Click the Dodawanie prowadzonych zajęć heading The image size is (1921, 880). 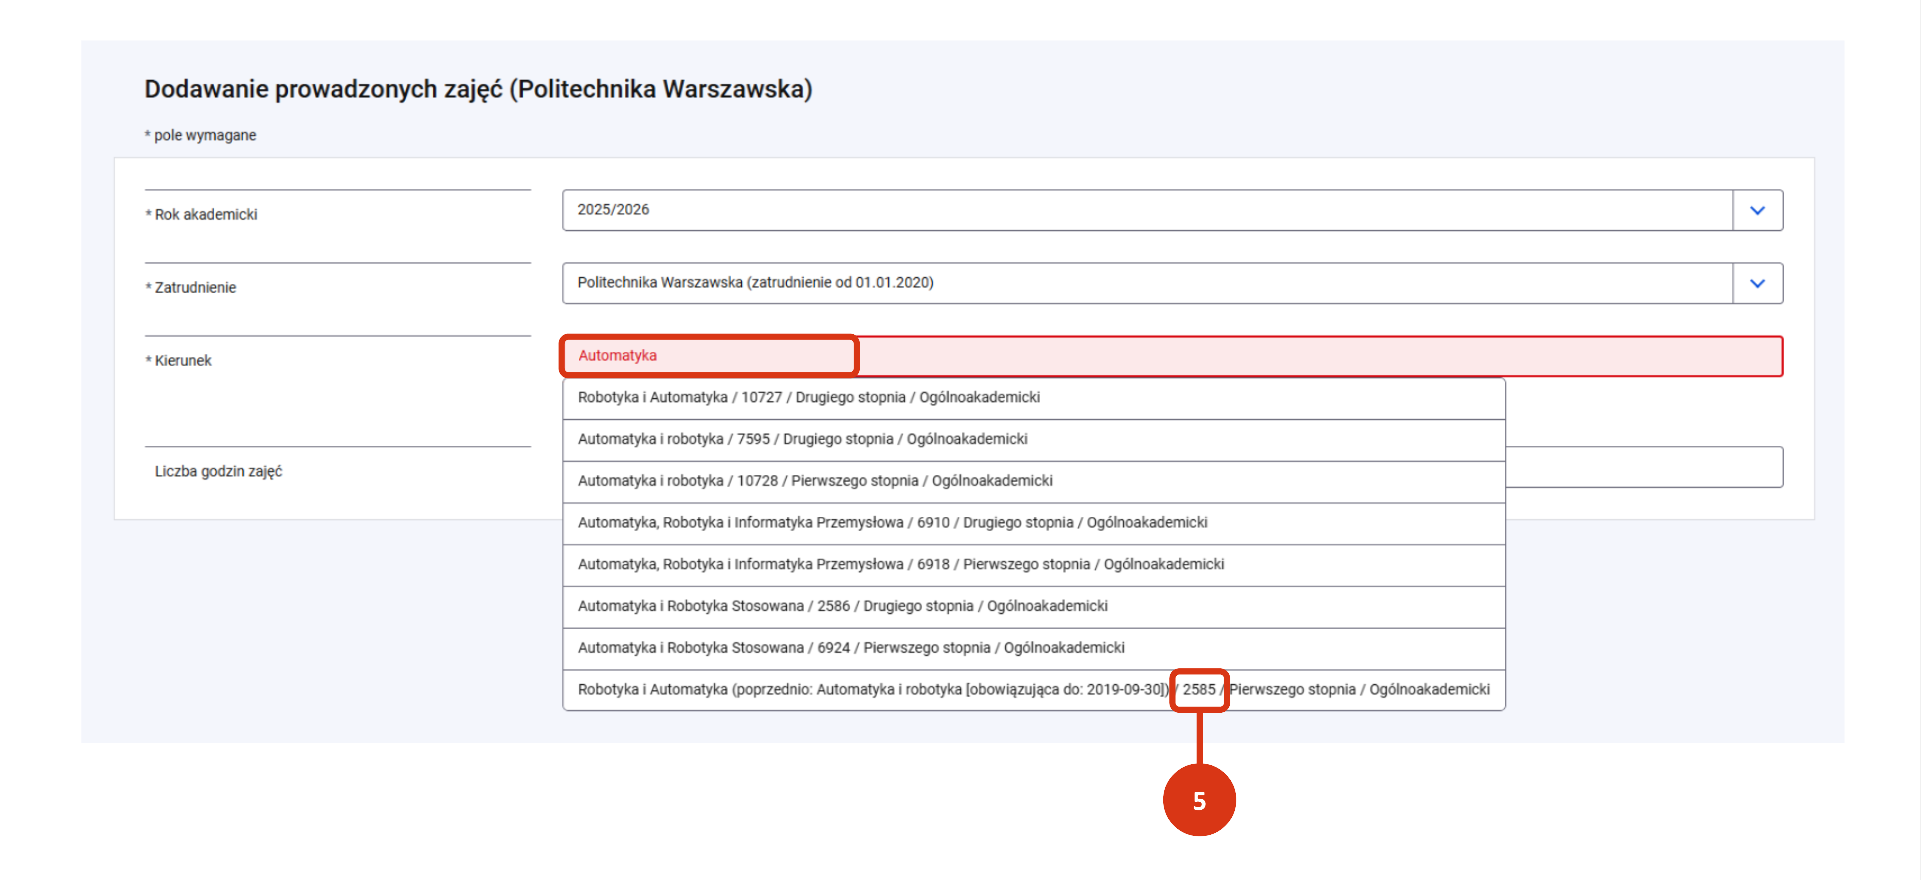tap(478, 89)
